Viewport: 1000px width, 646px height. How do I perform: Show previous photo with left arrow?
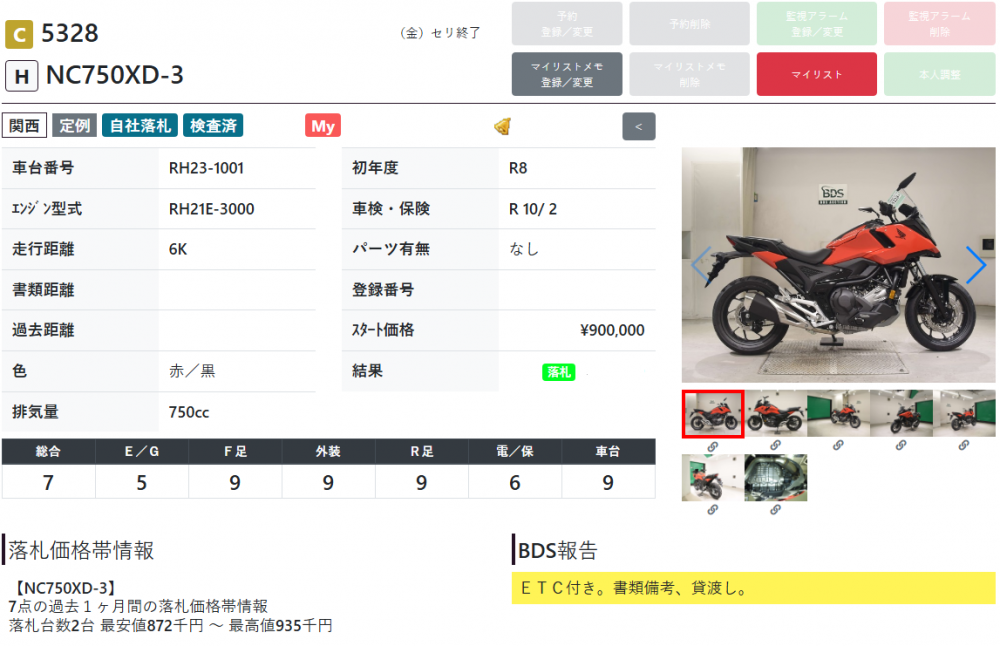click(x=701, y=265)
